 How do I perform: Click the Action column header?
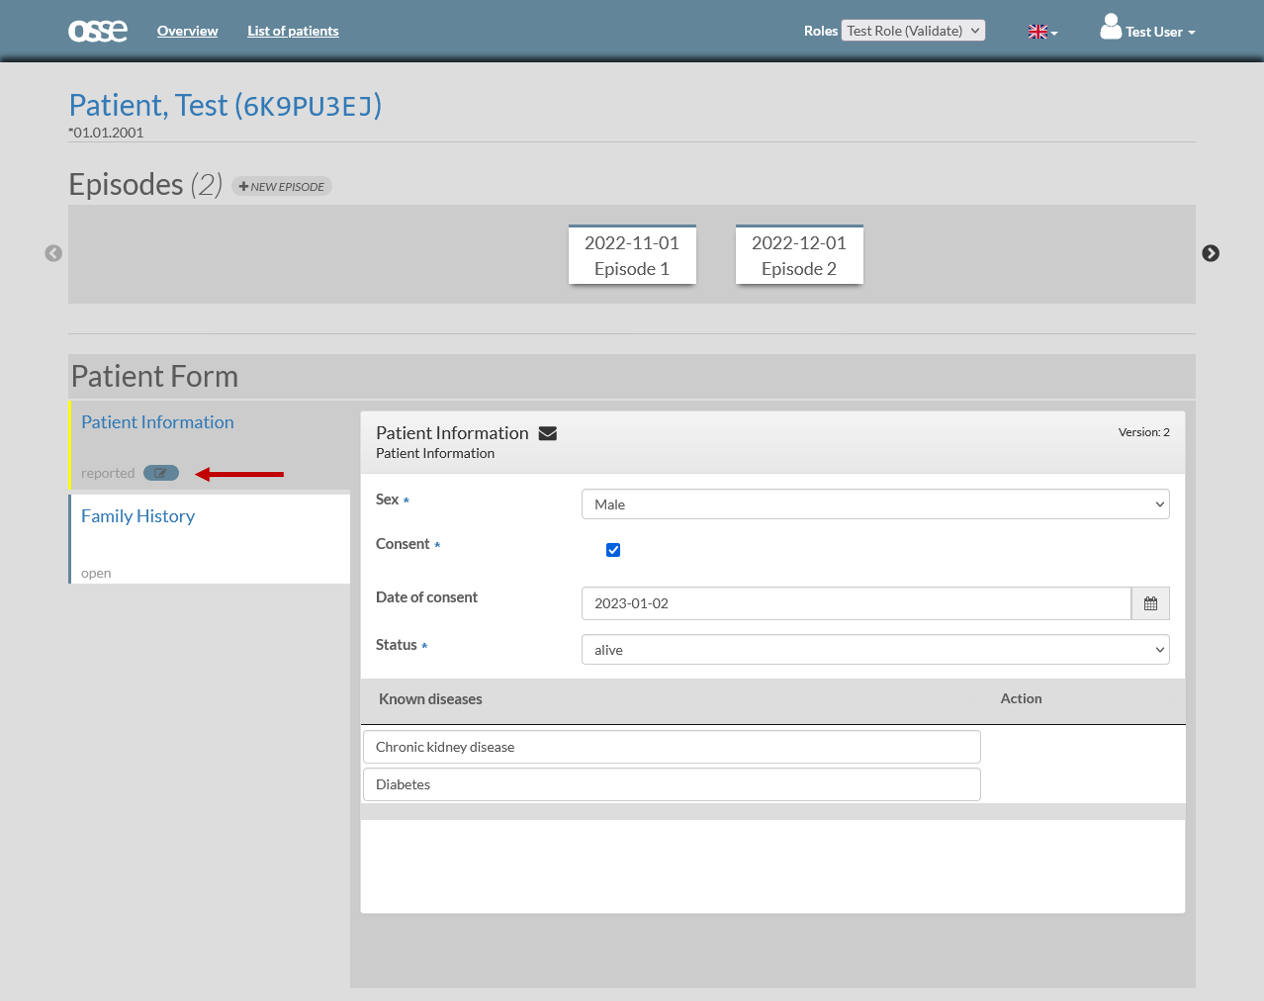pyautogui.click(x=1021, y=699)
